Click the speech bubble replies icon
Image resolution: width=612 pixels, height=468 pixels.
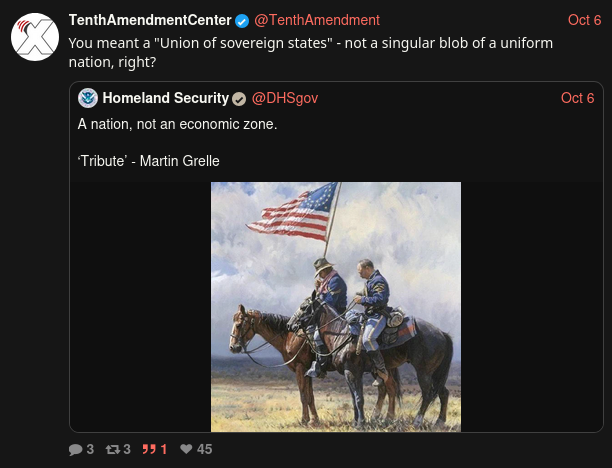coord(75,450)
